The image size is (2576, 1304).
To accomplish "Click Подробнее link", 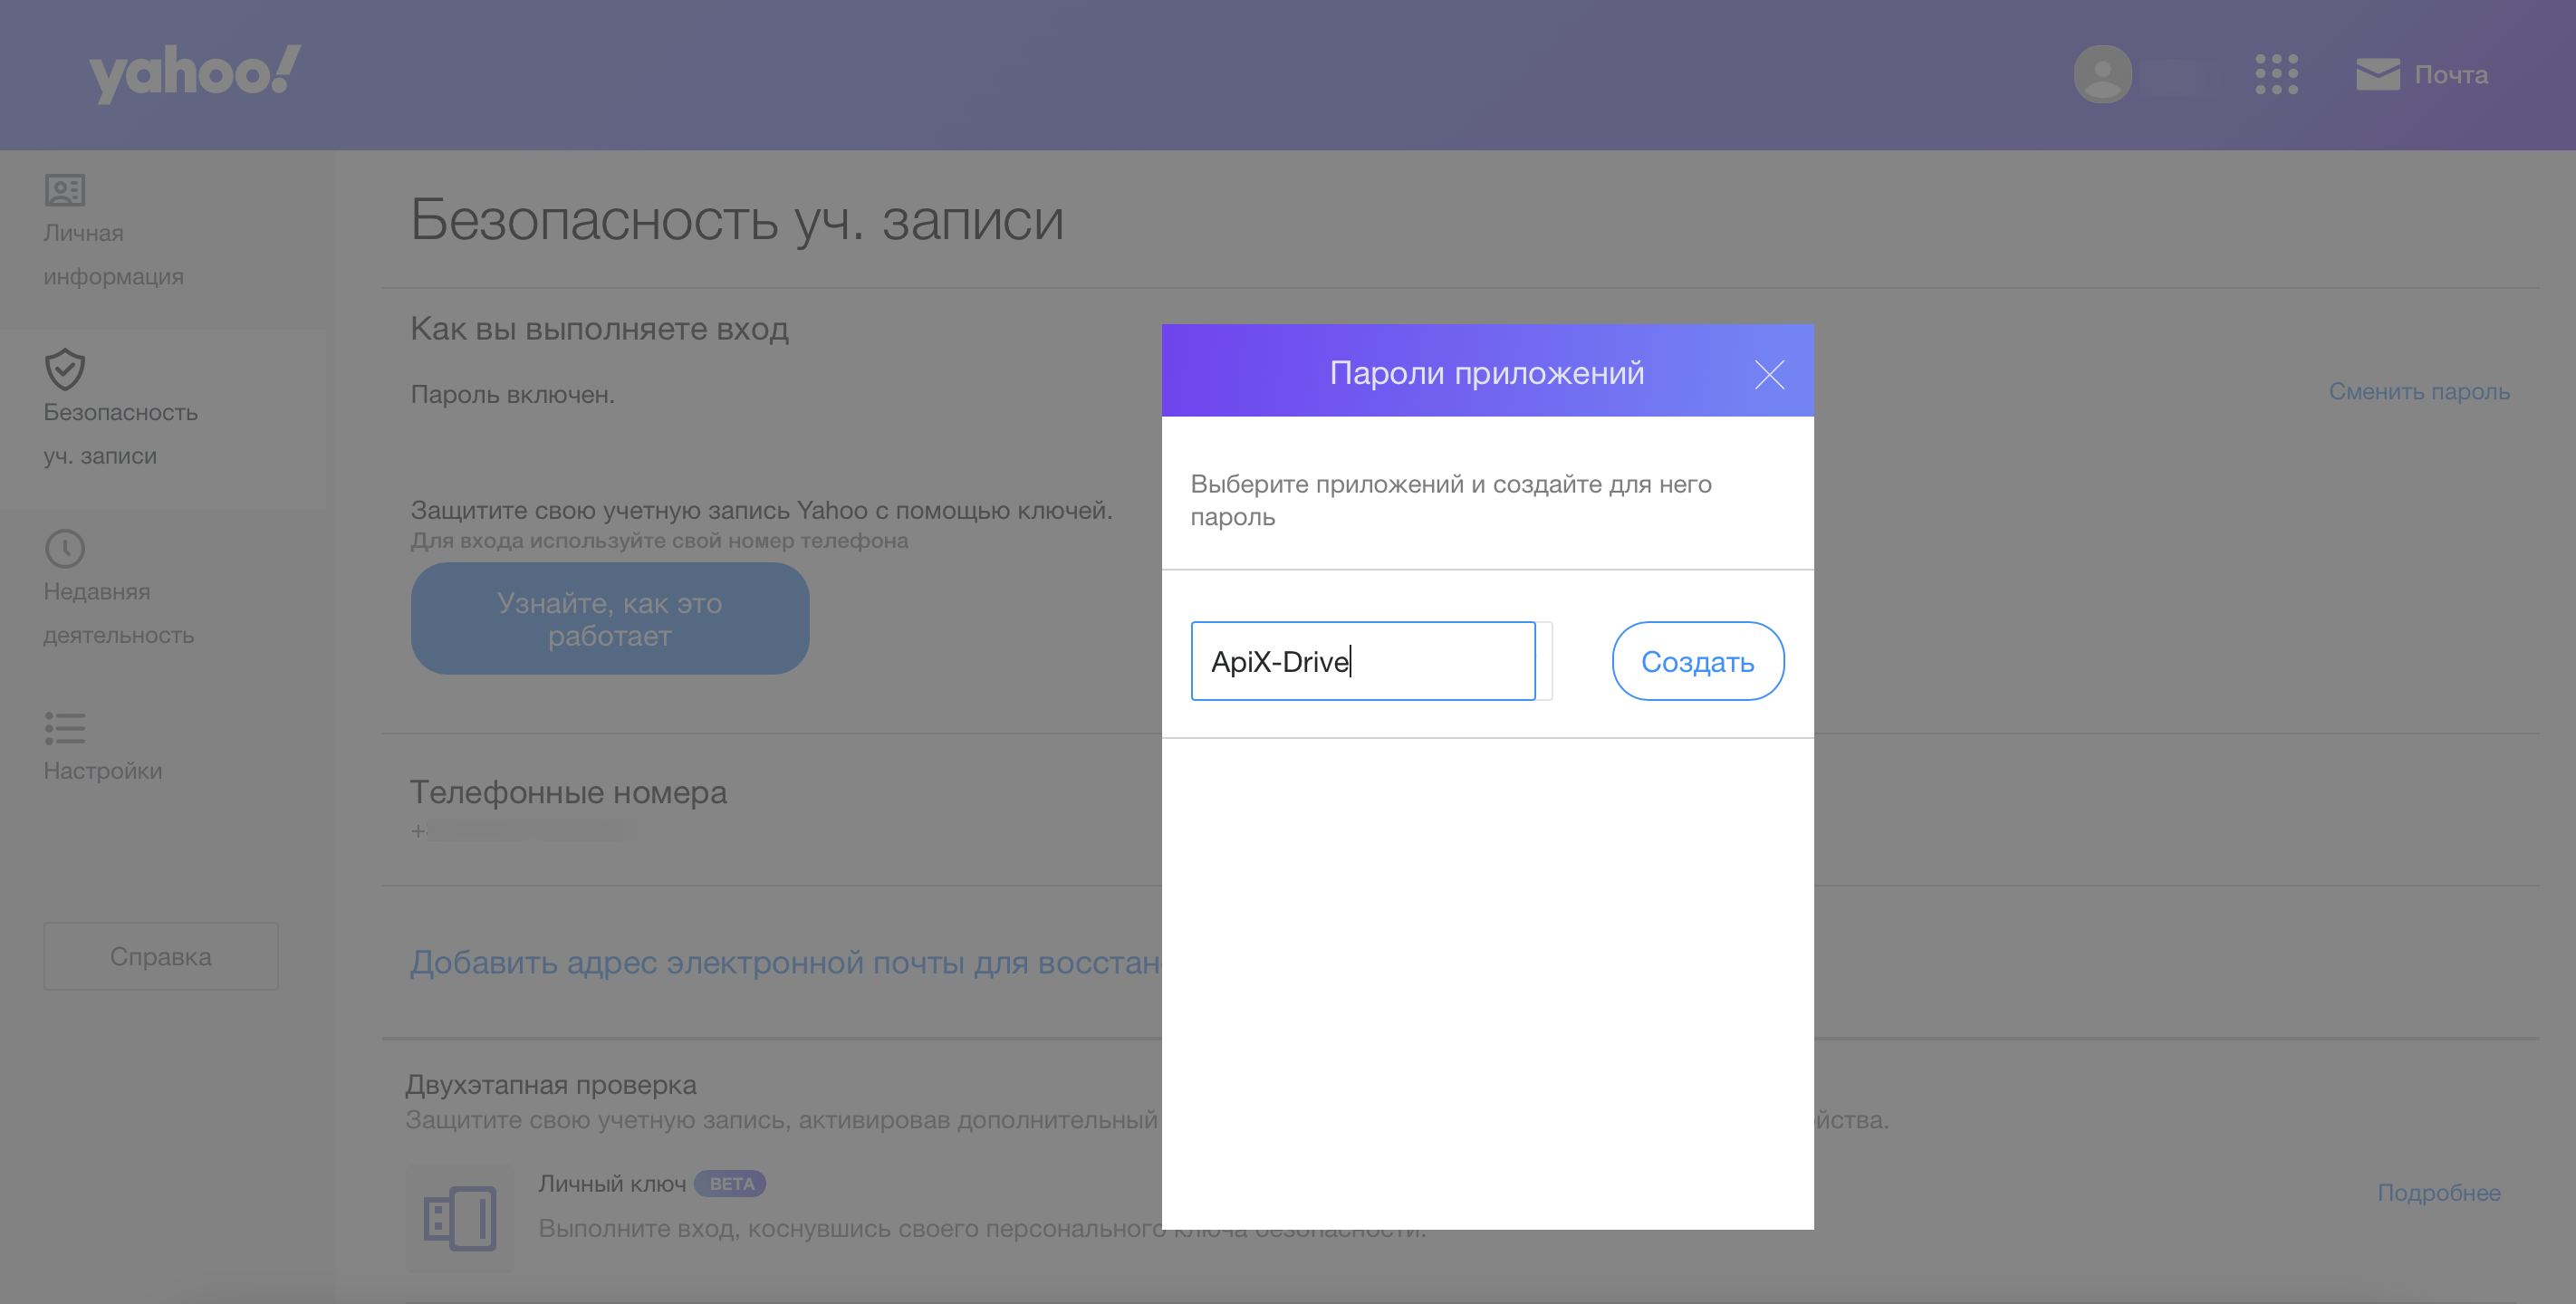I will [2438, 1192].
